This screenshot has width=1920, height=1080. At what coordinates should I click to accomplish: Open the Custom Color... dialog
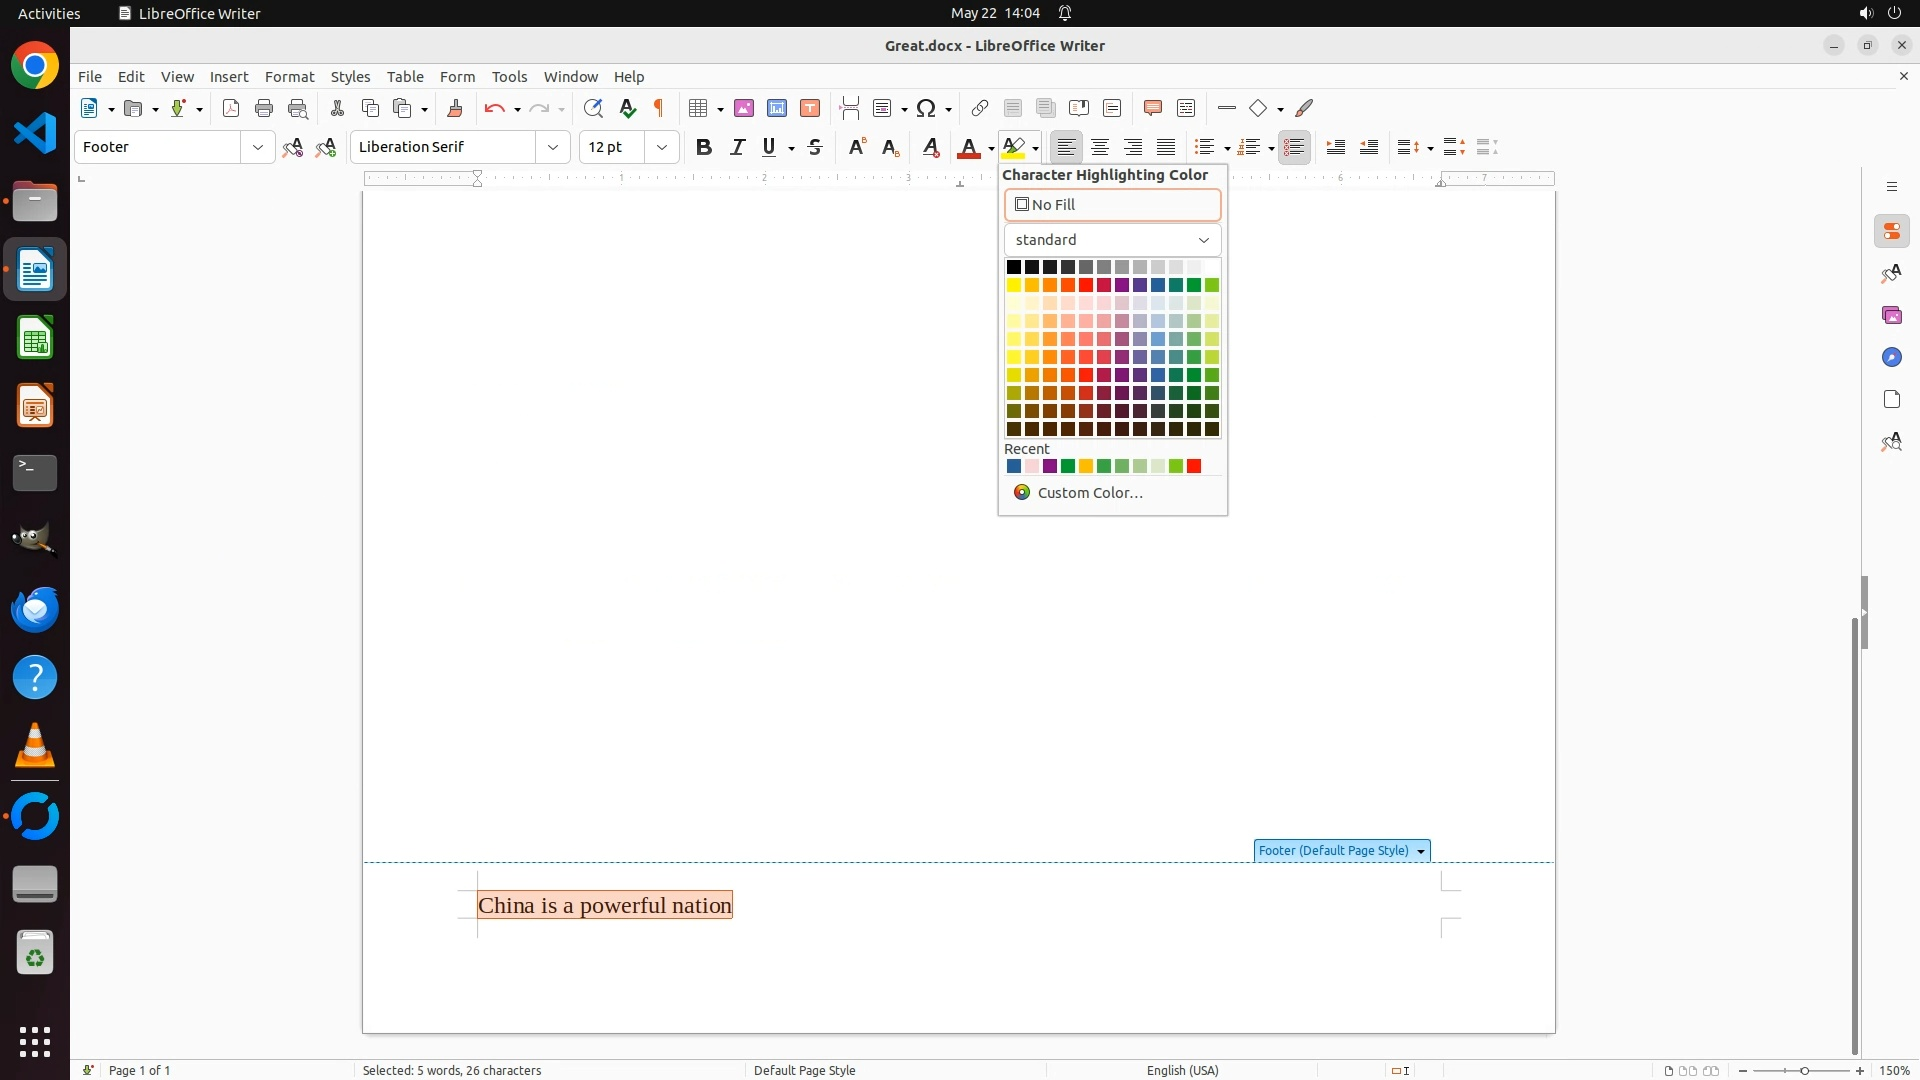click(x=1089, y=493)
